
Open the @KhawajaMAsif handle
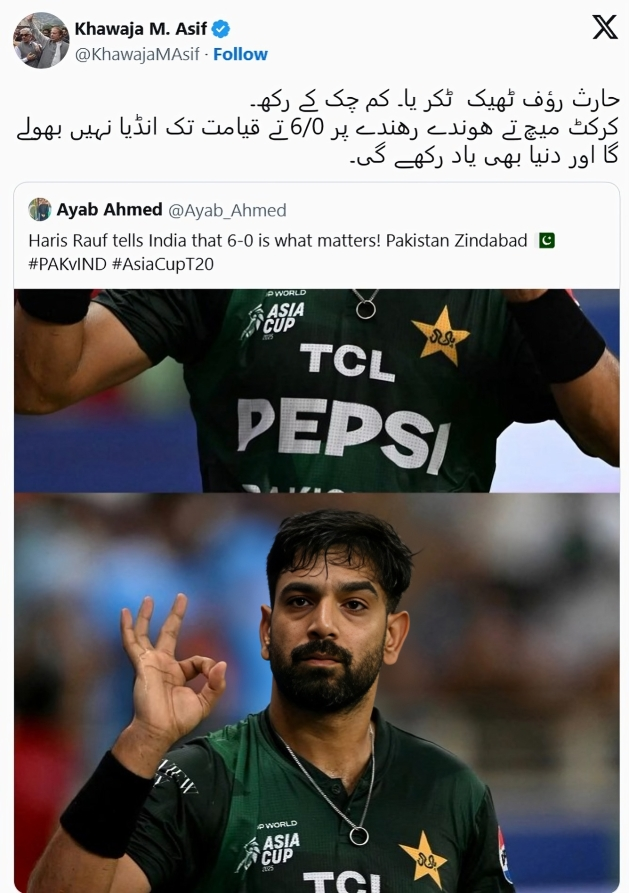click(137, 54)
